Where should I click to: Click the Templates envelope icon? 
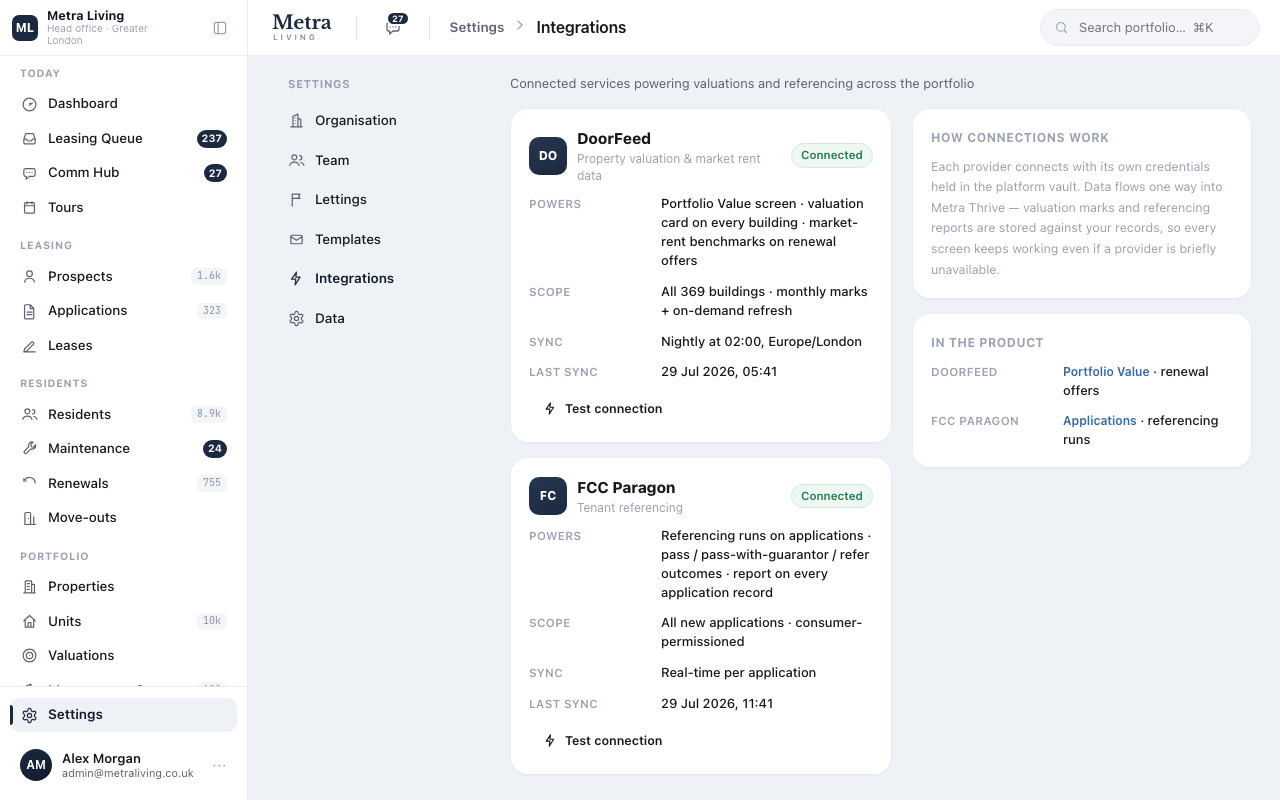296,240
